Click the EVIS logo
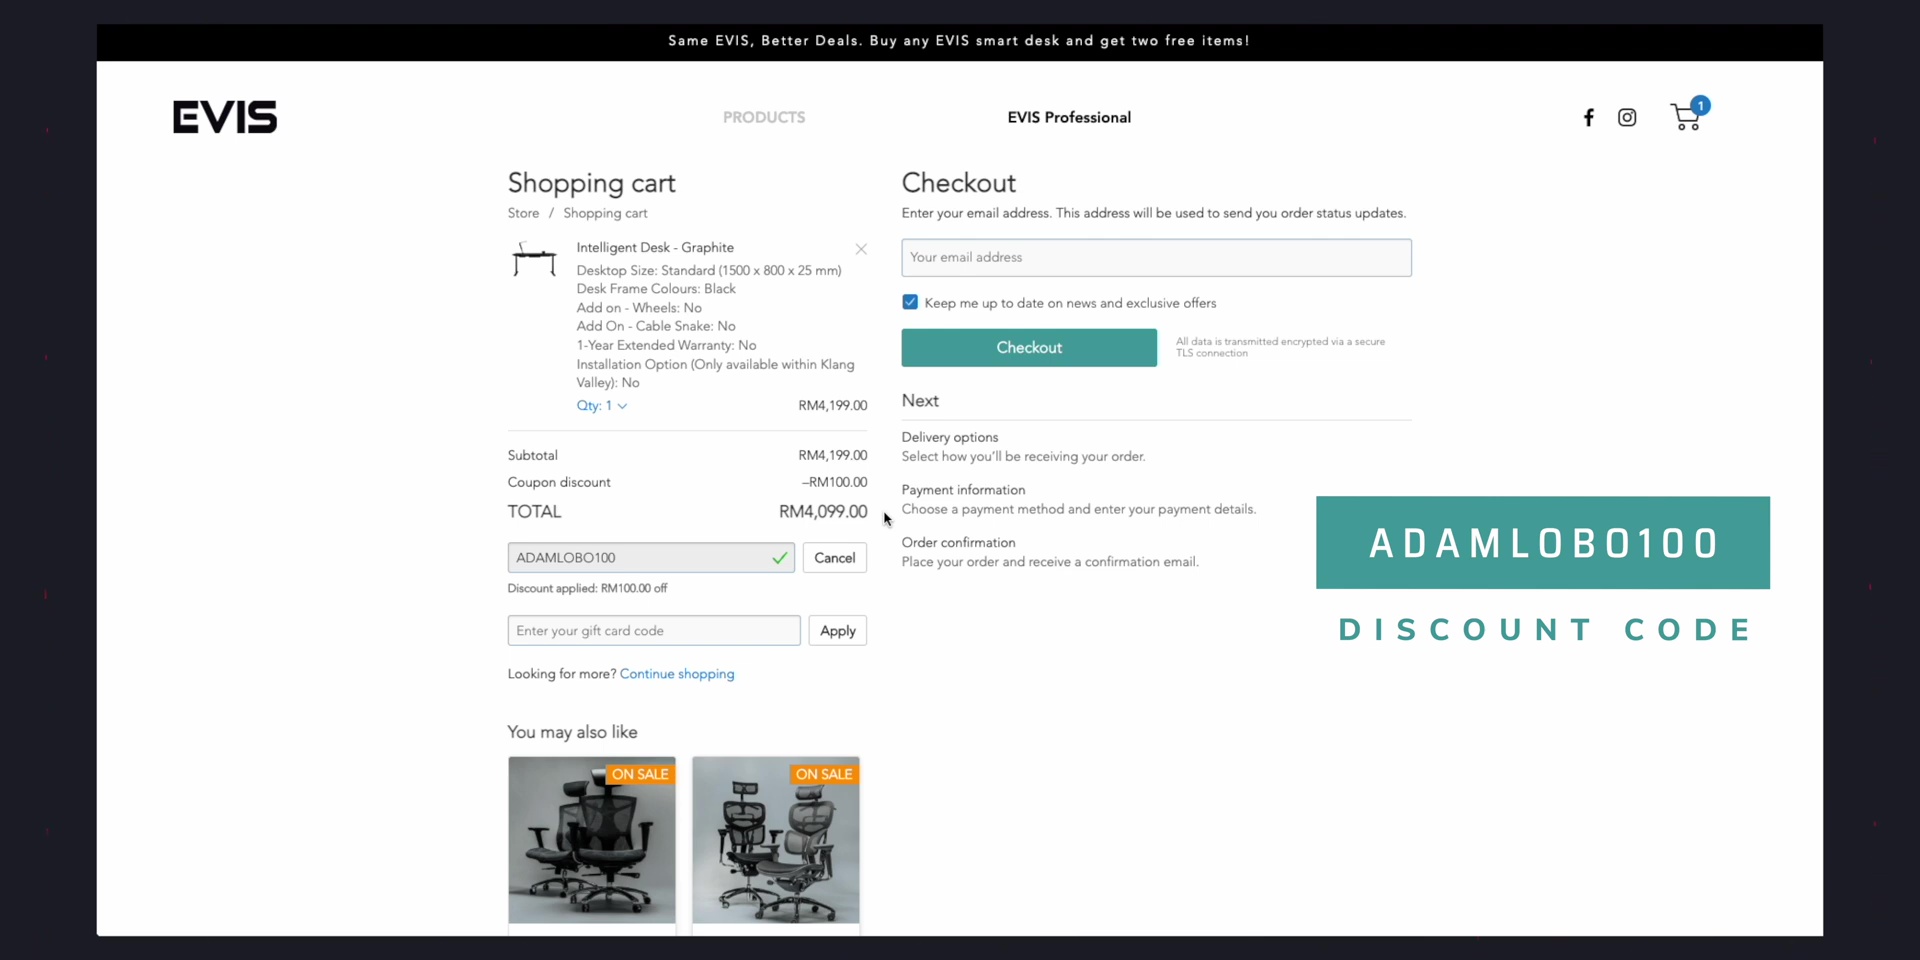Image resolution: width=1920 pixels, height=960 pixels. pos(225,117)
